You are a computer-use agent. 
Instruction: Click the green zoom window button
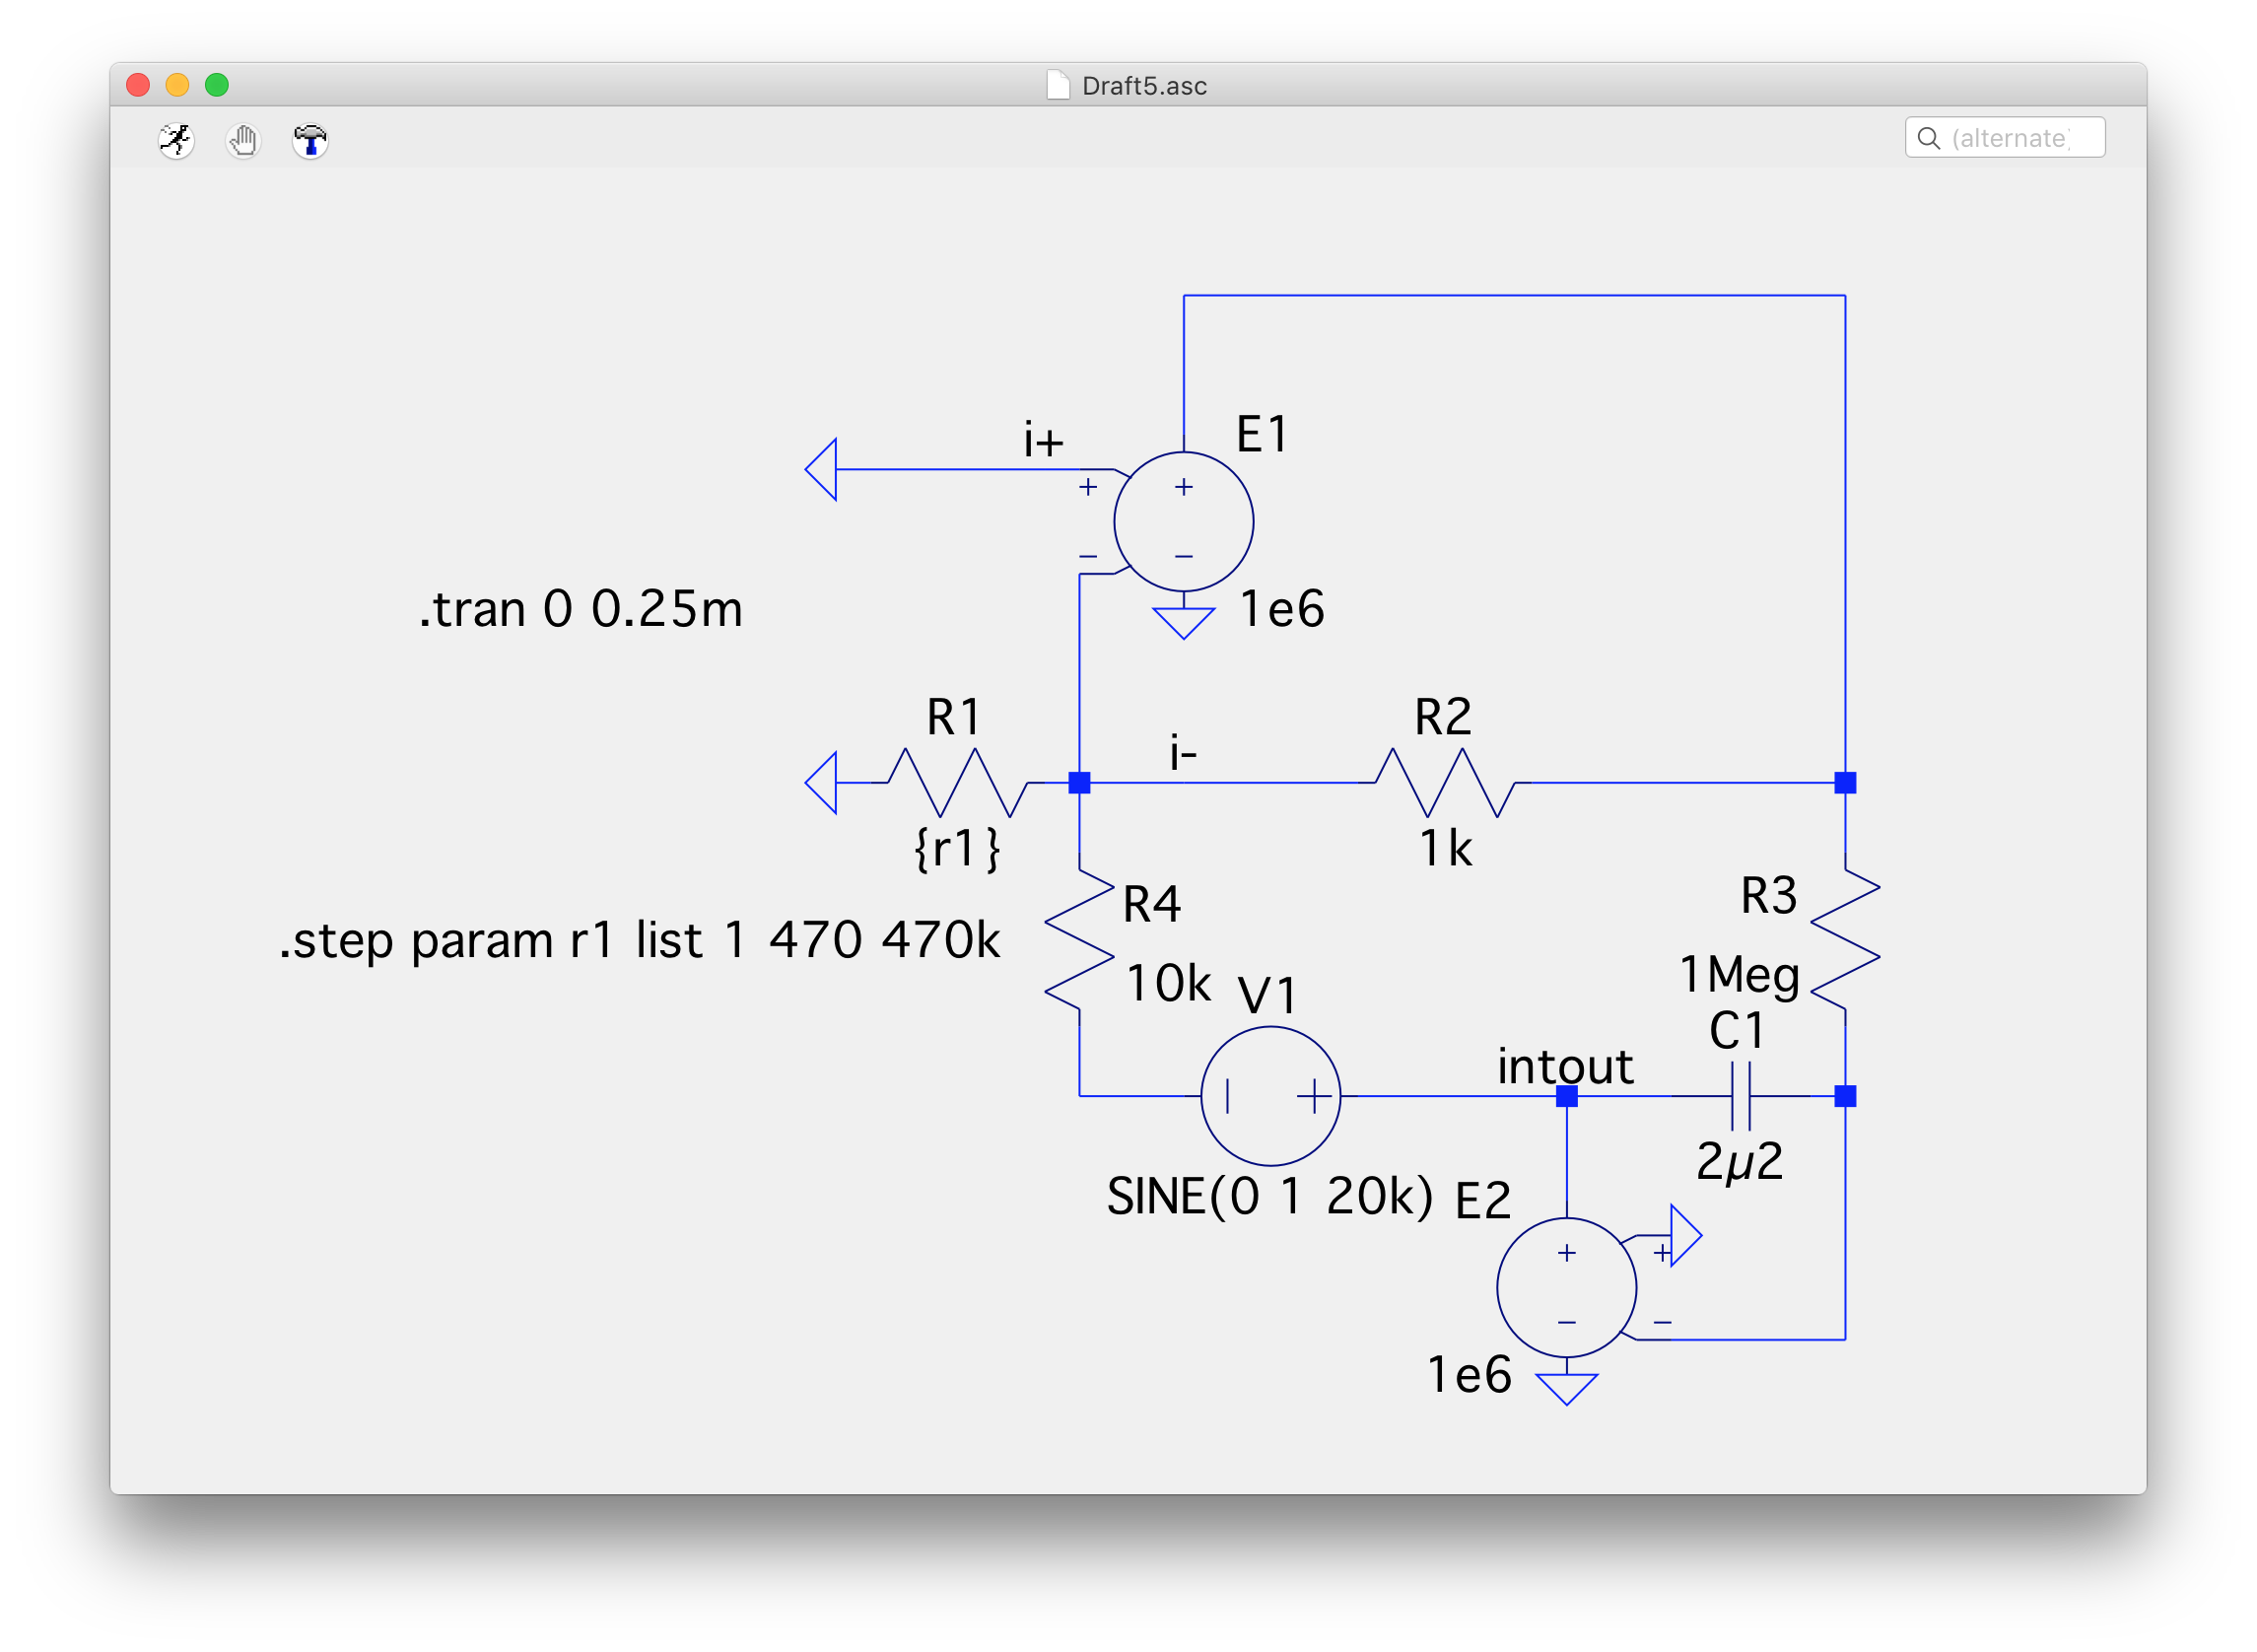tap(217, 85)
